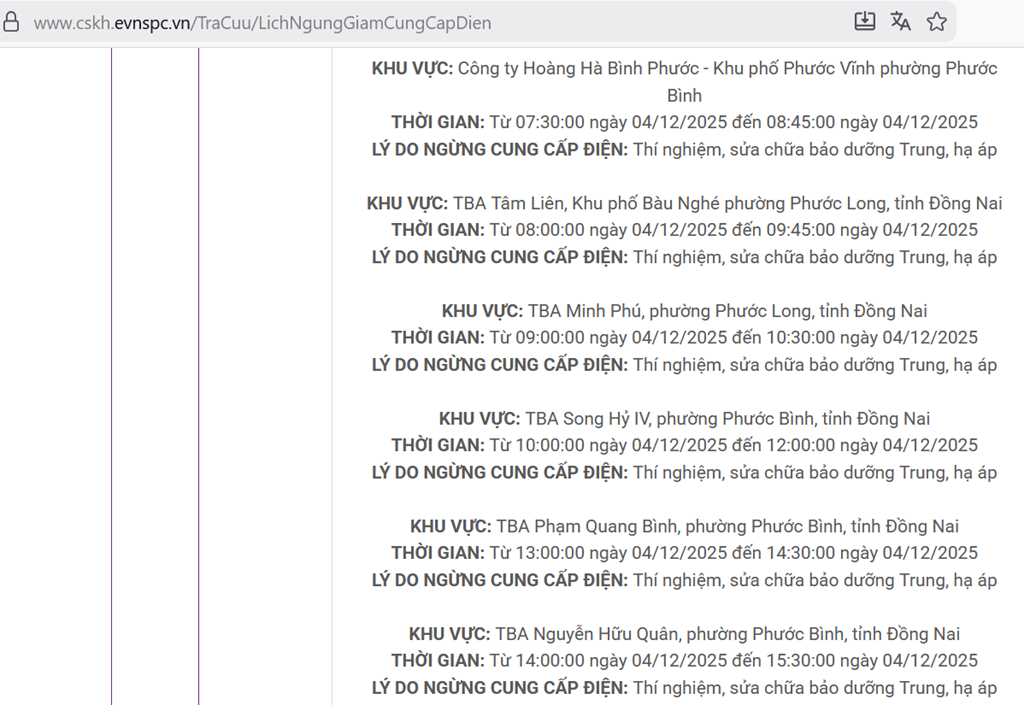Viewport: 1024px width, 705px height.
Task: Click the install app icon in address bar
Action: coord(864,22)
